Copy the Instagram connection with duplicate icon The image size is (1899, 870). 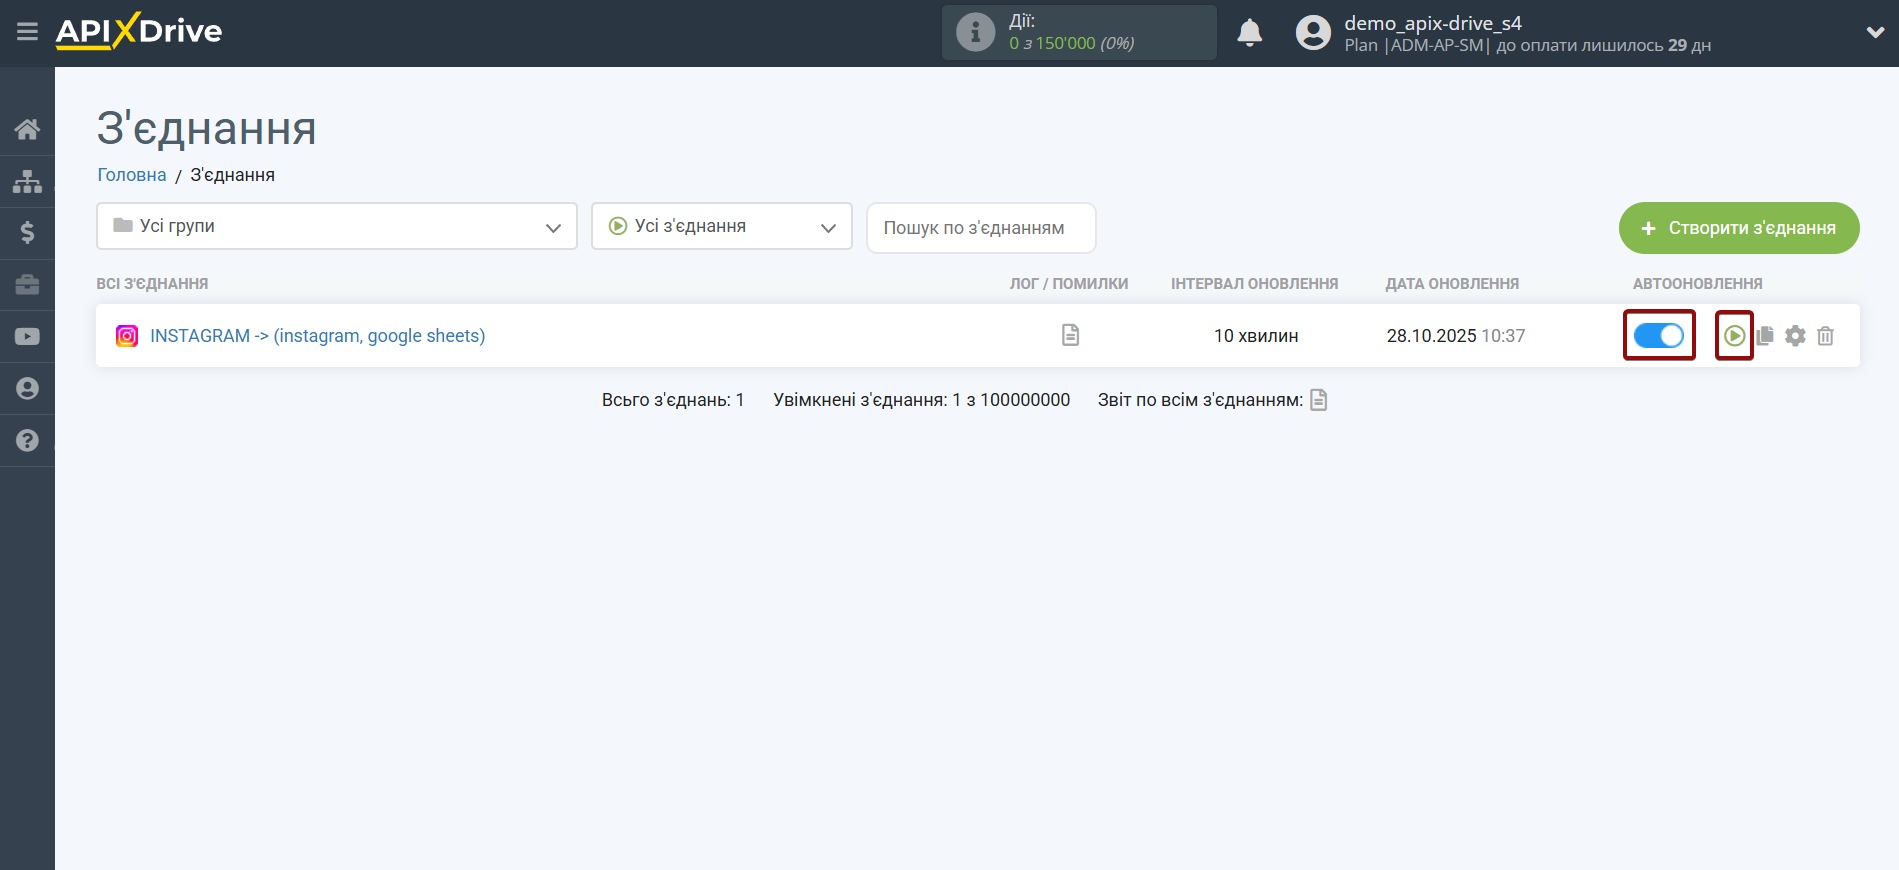[1765, 336]
